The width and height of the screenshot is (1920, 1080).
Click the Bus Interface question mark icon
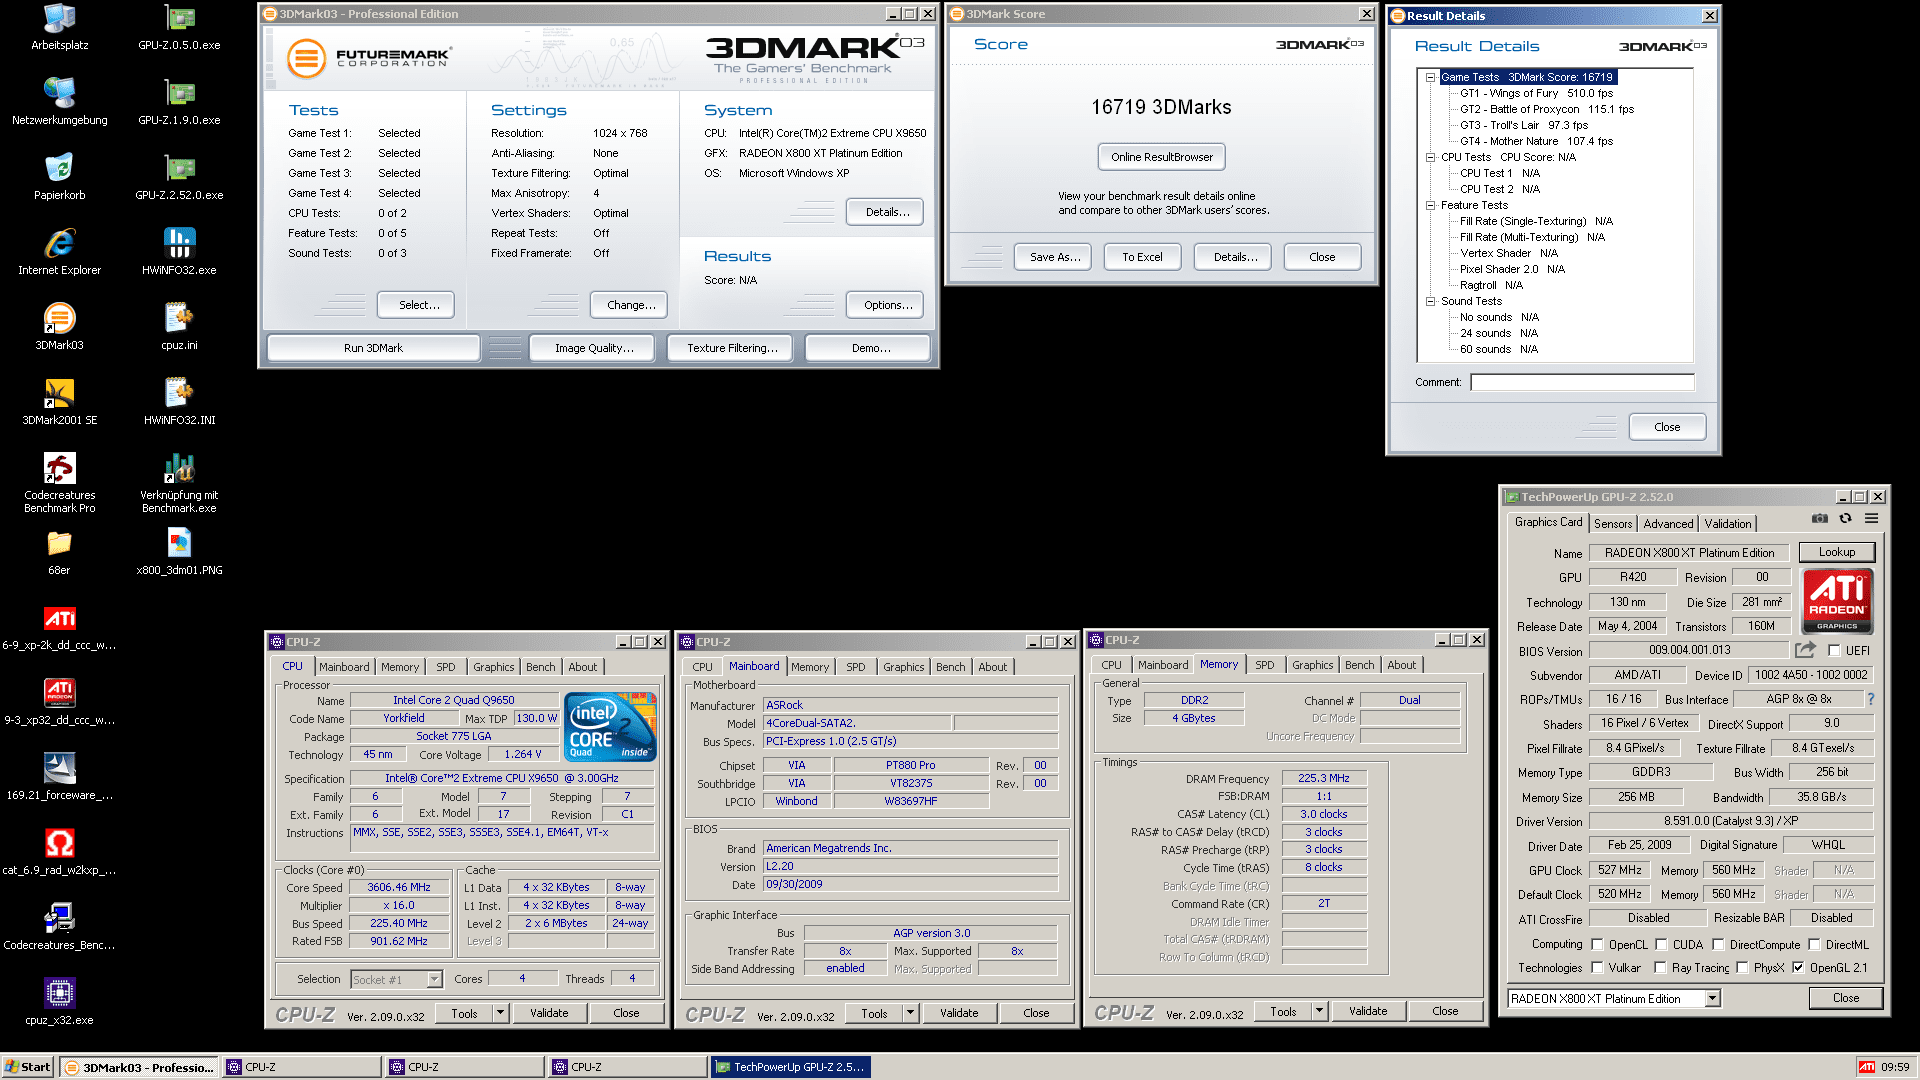(1871, 699)
